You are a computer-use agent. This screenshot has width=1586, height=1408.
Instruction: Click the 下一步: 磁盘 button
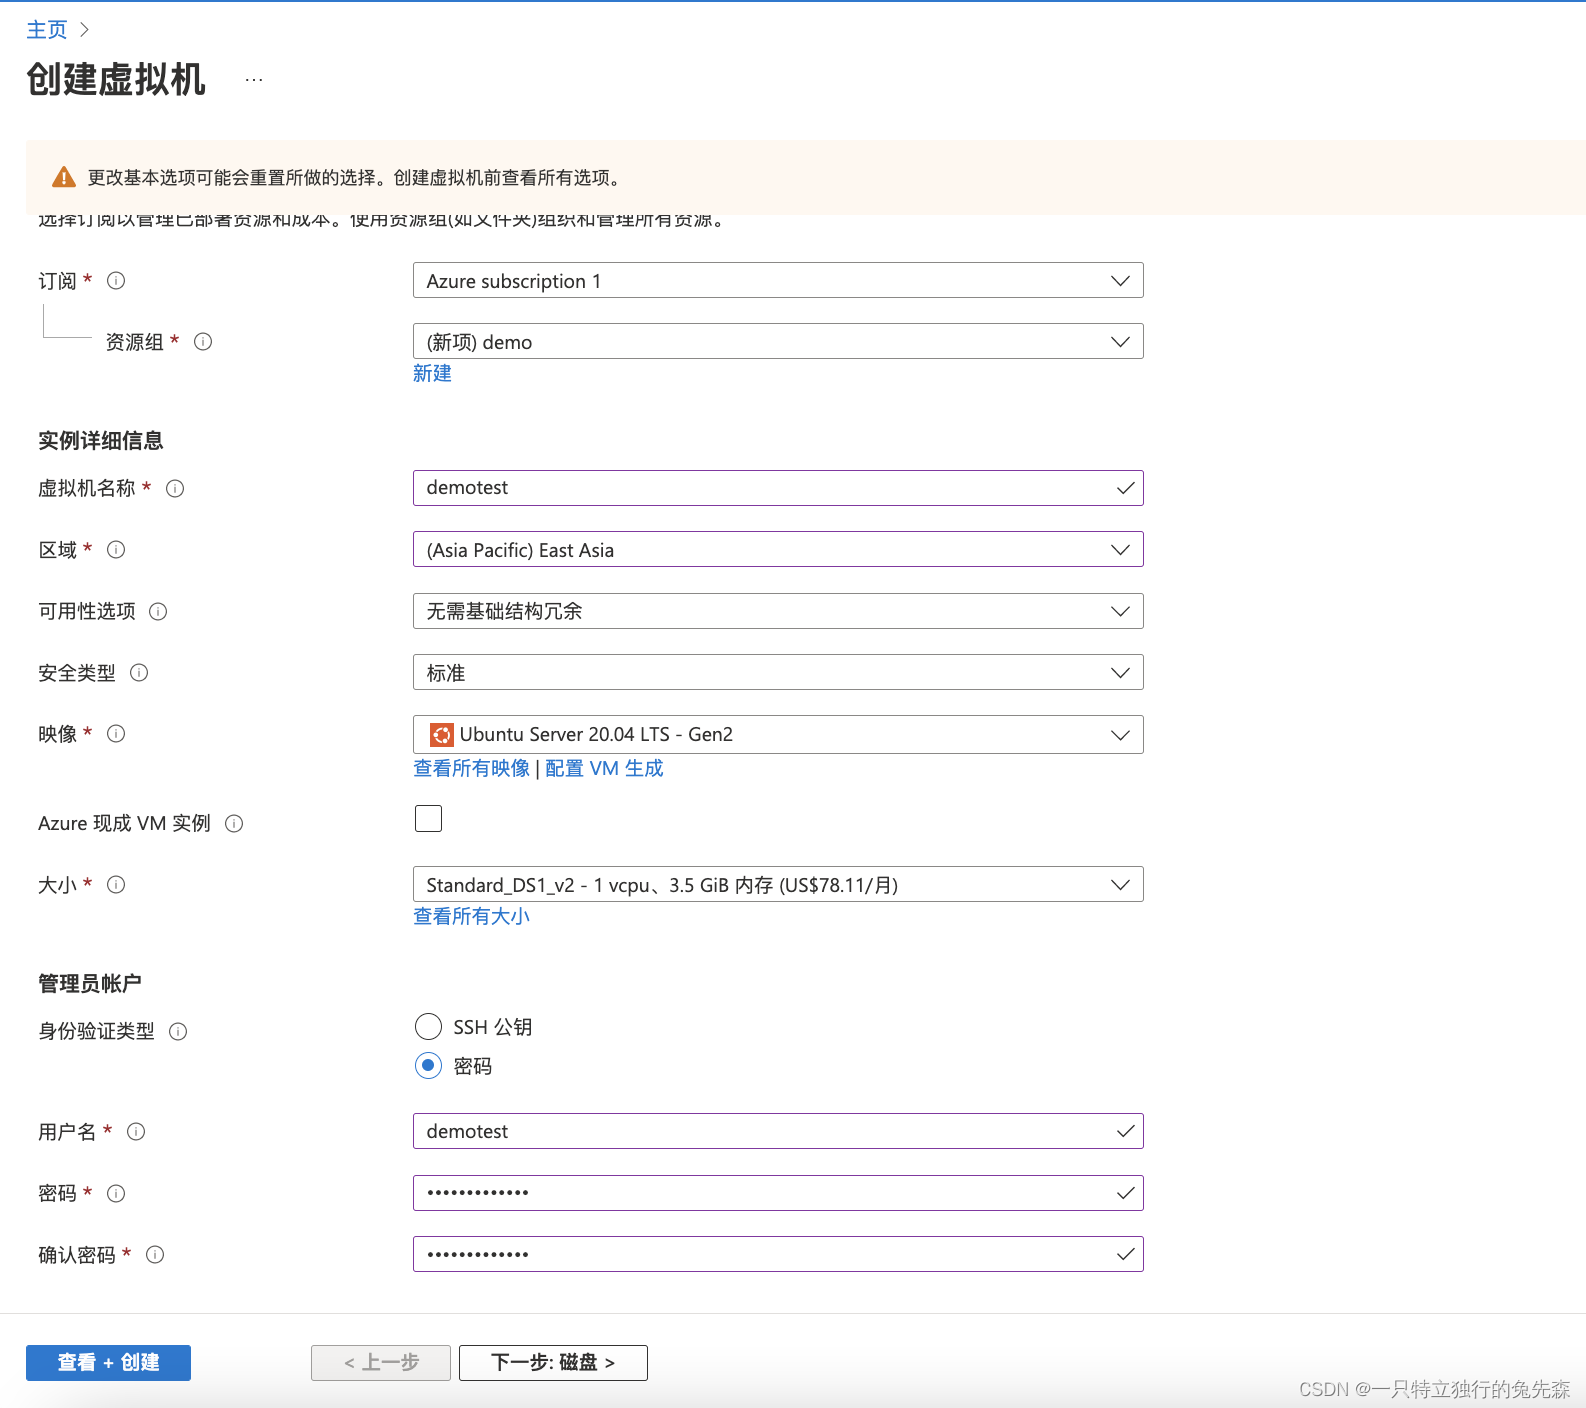click(553, 1363)
